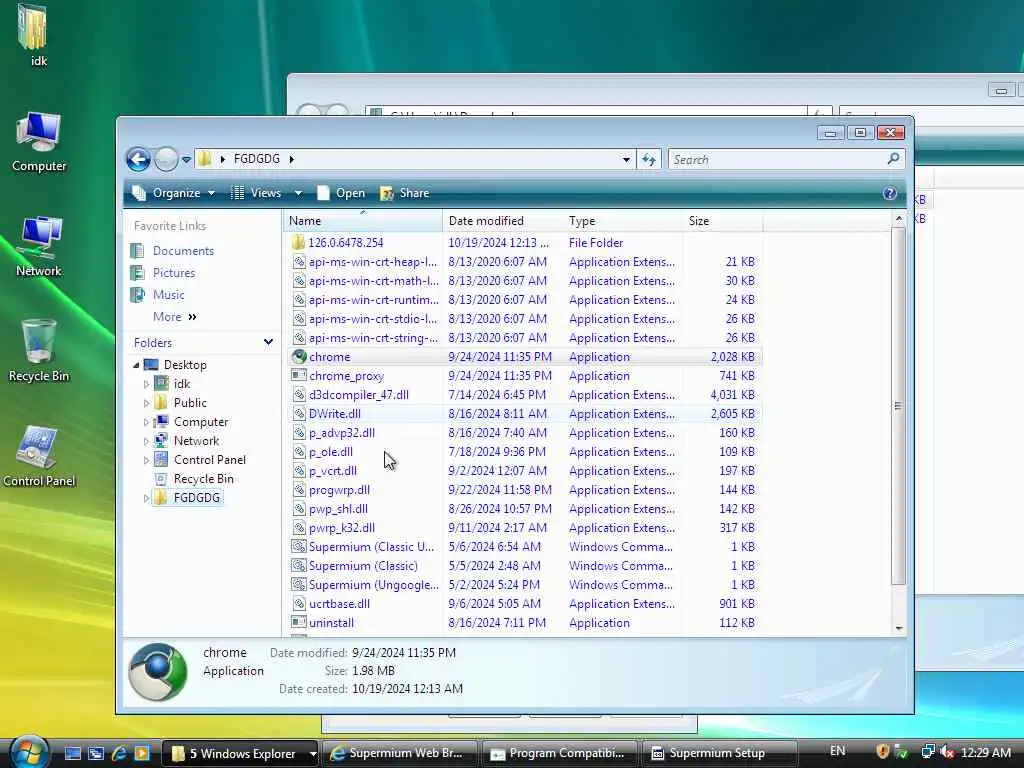Image resolution: width=1024 pixels, height=768 pixels.
Task: Select the uninstall application icon
Action: (298, 622)
